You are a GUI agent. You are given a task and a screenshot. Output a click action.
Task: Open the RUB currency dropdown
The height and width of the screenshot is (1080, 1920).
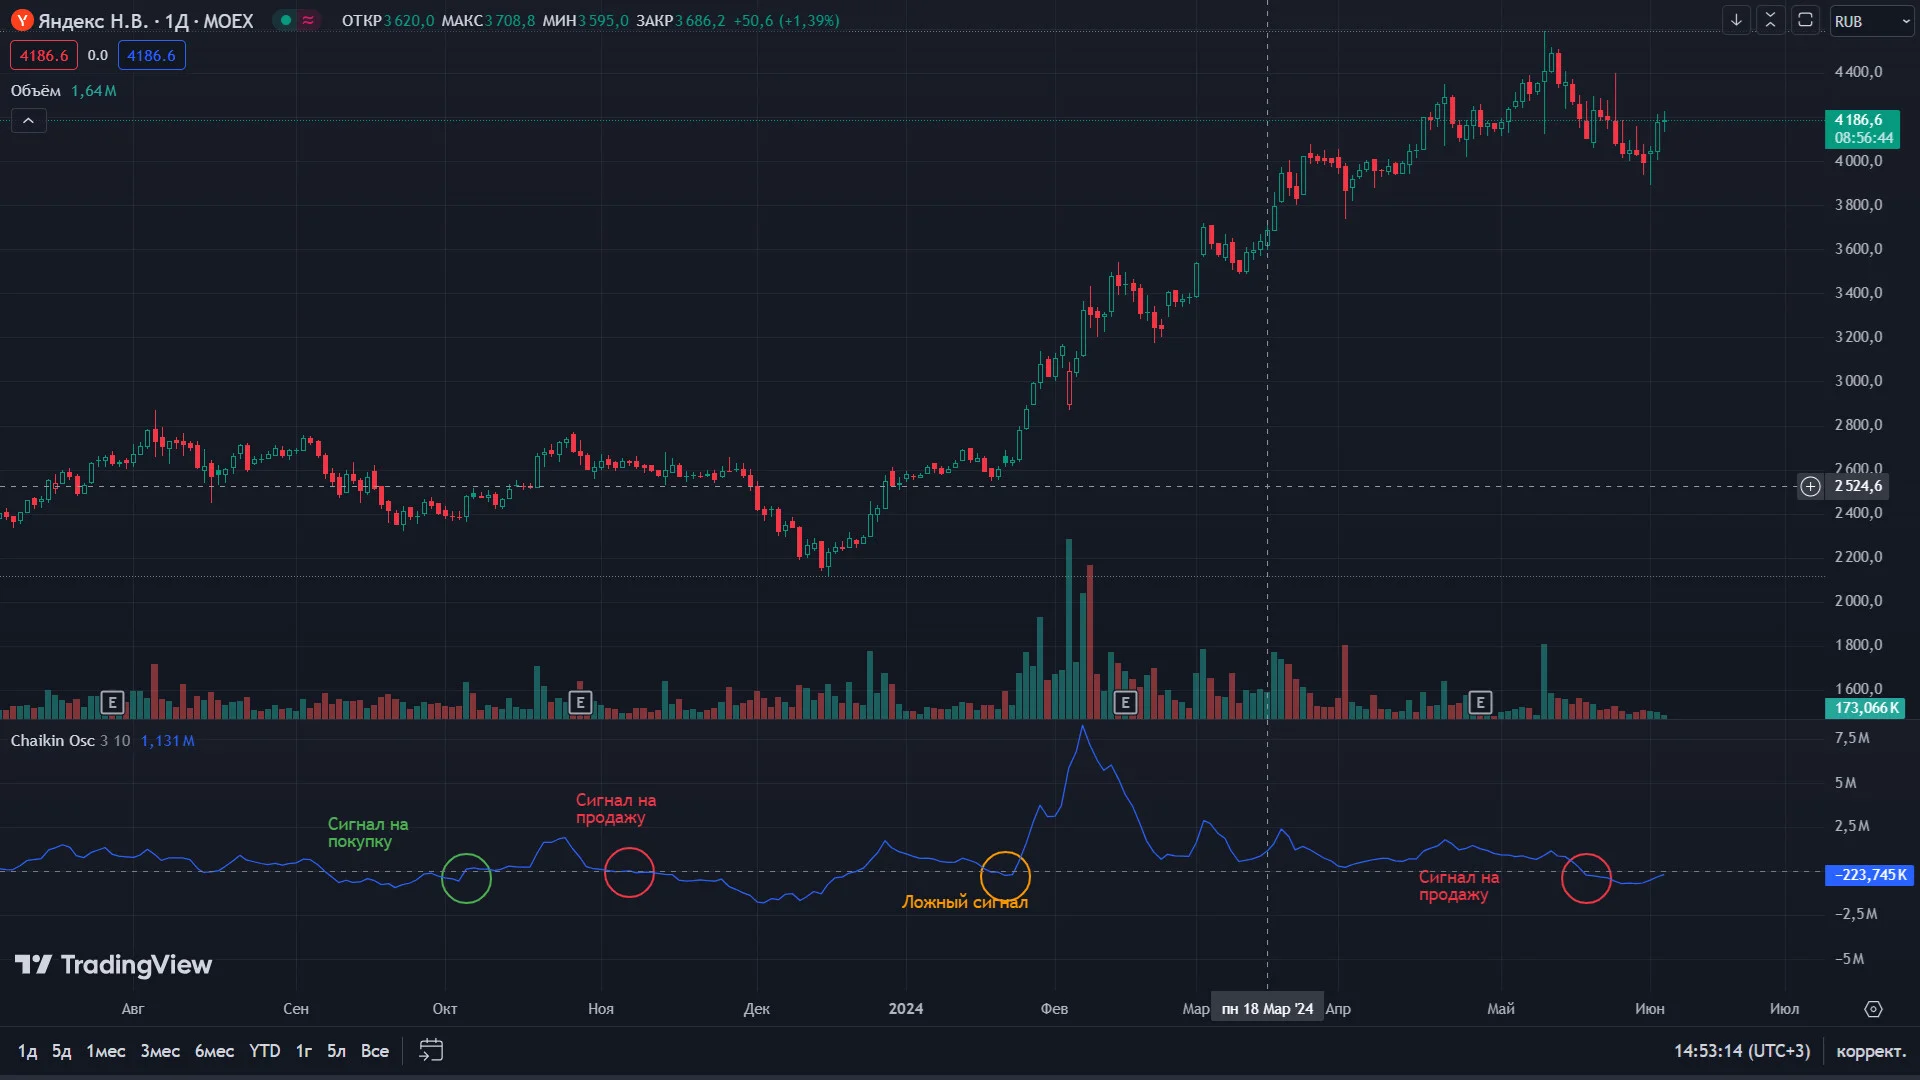tap(1872, 21)
